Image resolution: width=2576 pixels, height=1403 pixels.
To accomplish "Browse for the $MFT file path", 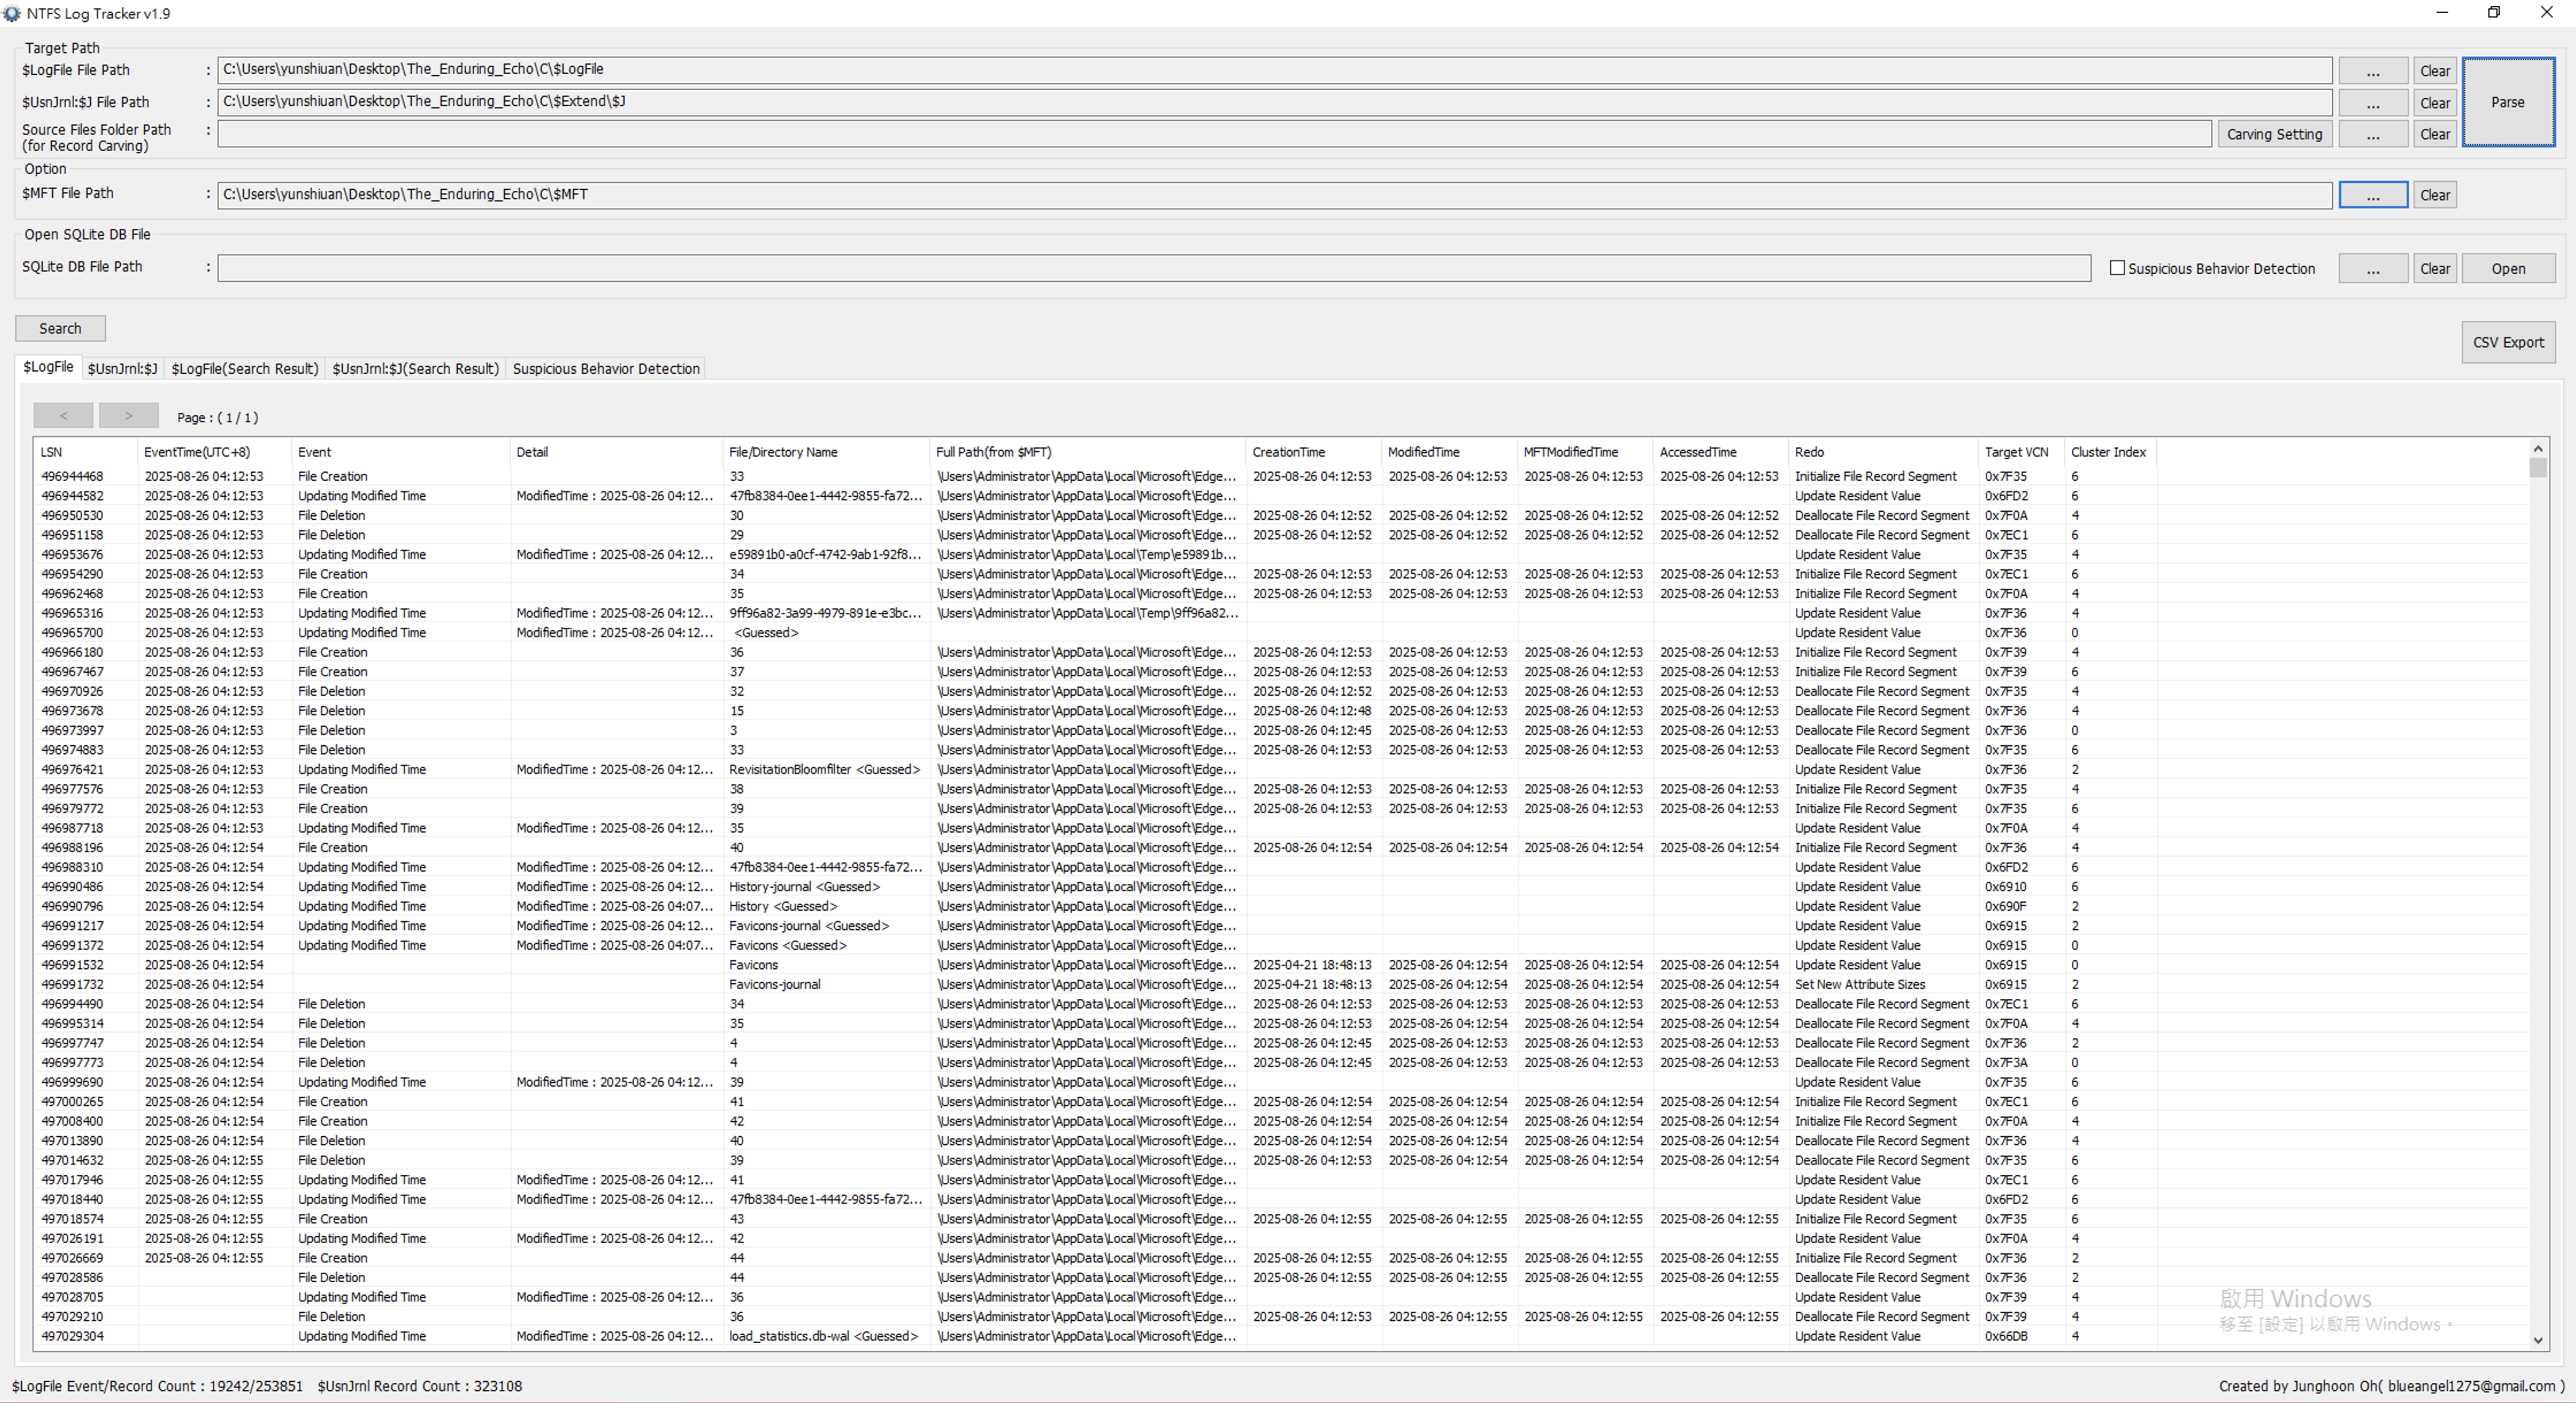I will pyautogui.click(x=2372, y=195).
